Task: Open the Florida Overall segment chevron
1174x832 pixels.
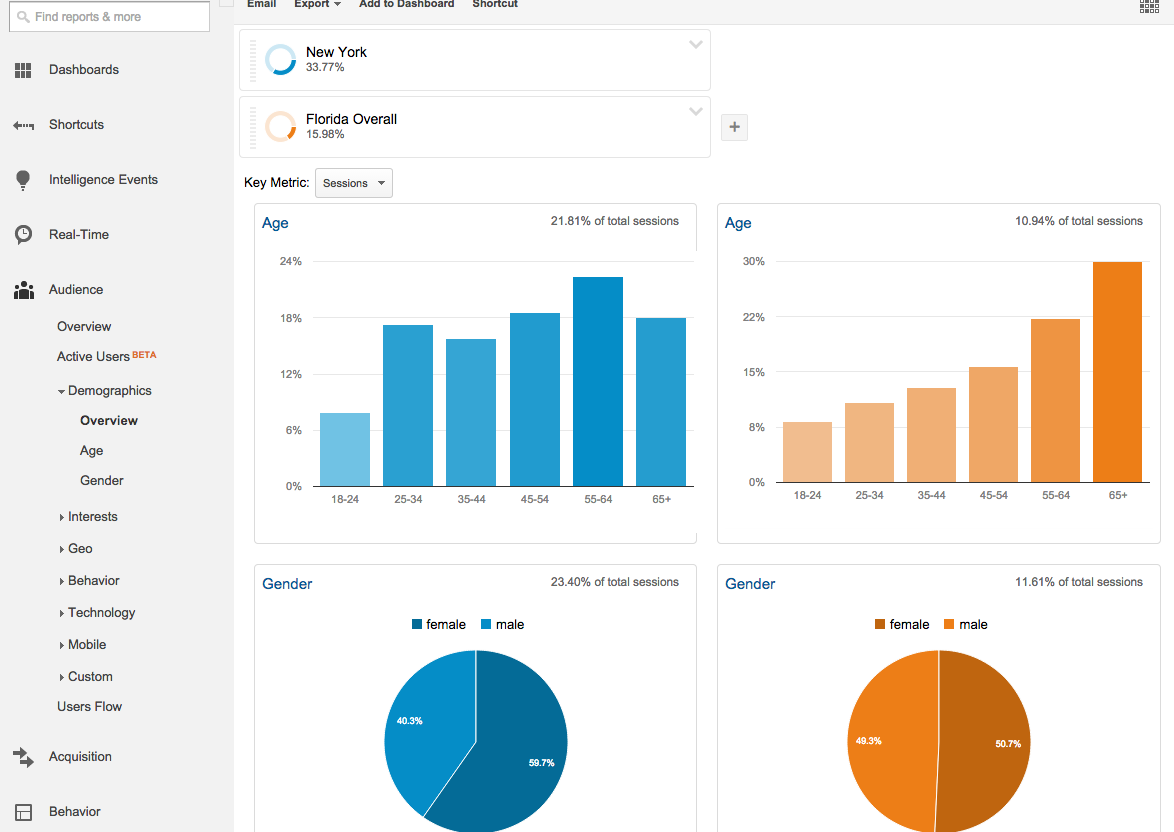Action: [x=695, y=111]
